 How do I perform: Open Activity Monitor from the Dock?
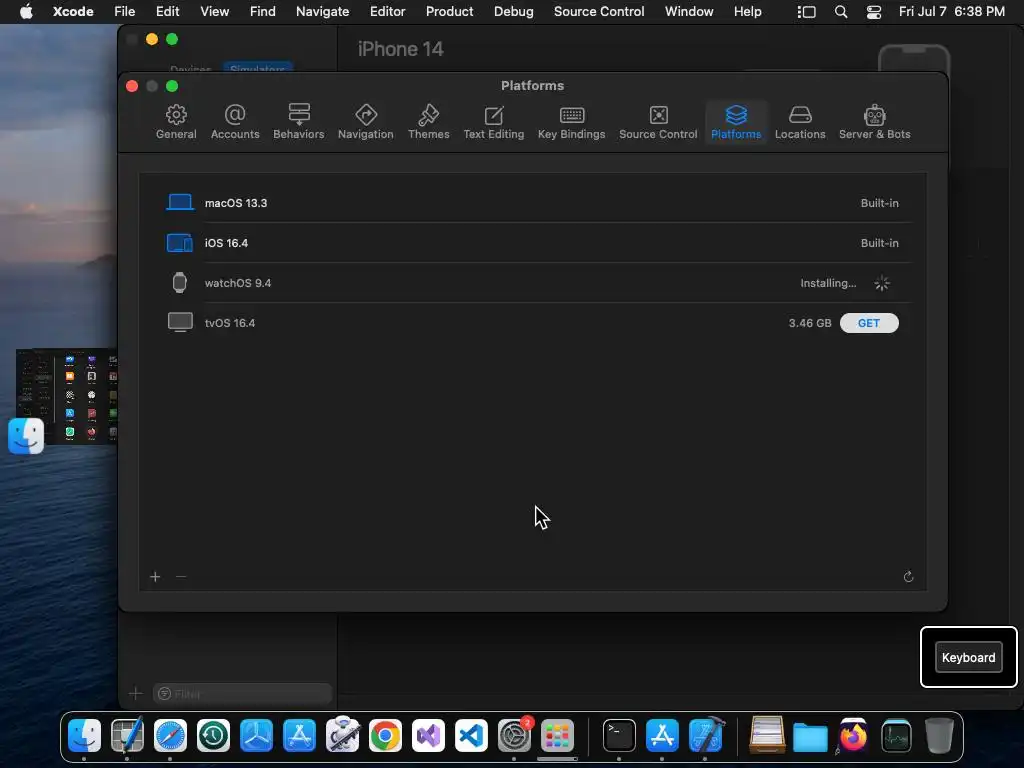[896, 736]
